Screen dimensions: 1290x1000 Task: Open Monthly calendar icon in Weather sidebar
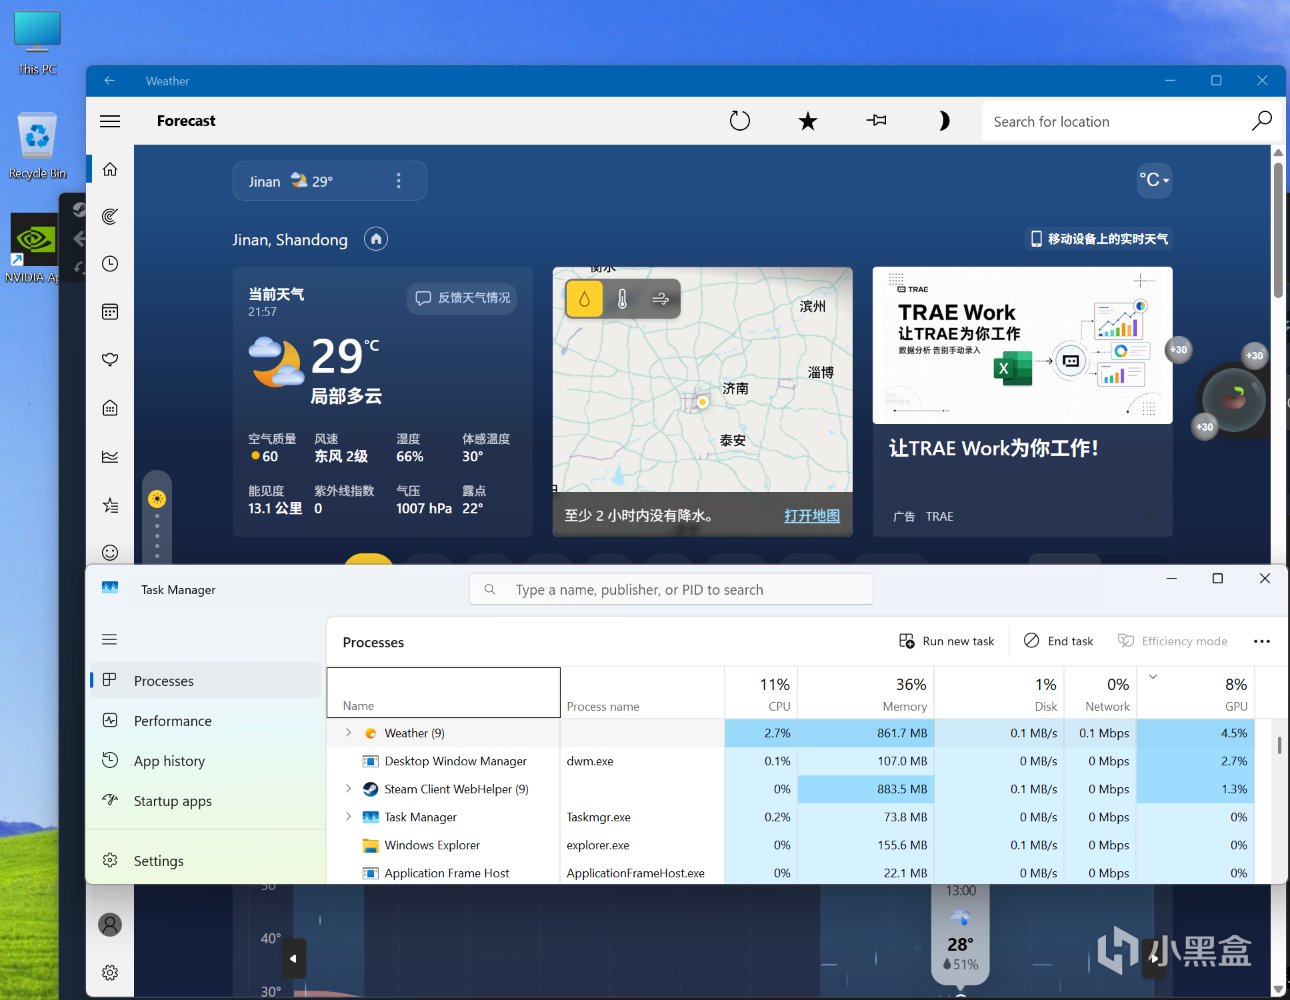point(110,312)
